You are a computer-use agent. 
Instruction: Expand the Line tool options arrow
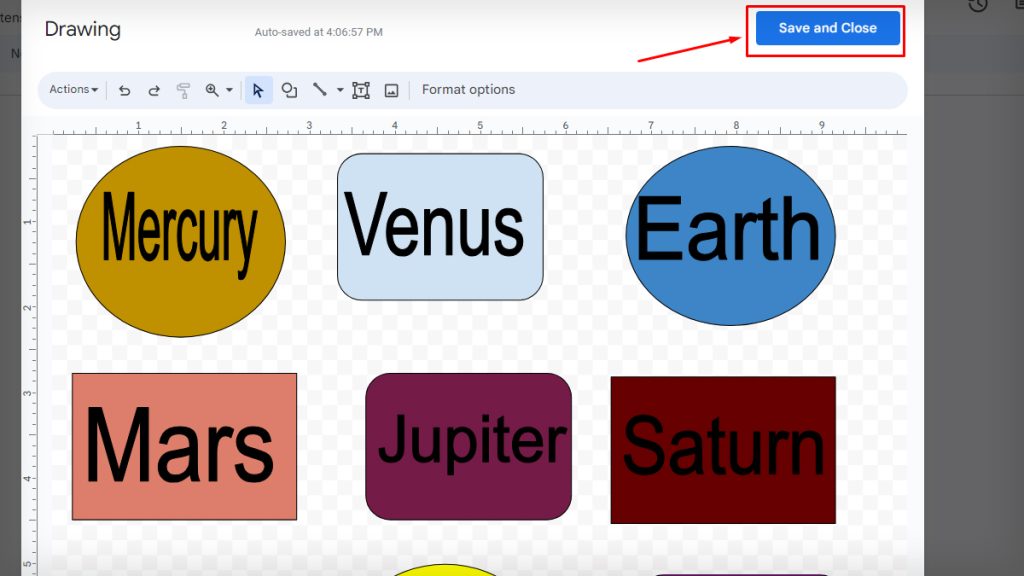(340, 90)
